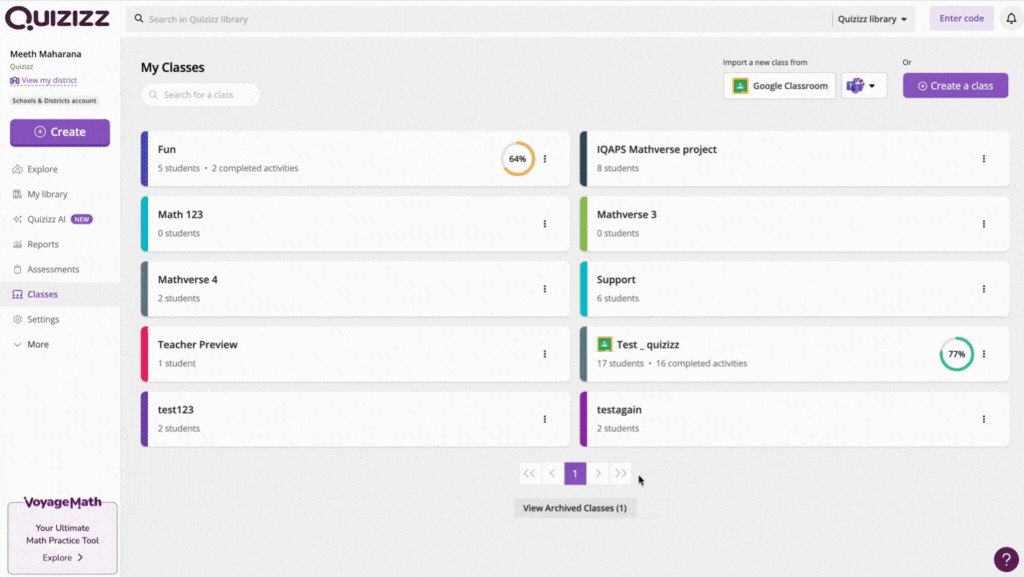
Task: Click the 77% progress ring on Test _ quizizz
Action: click(957, 354)
